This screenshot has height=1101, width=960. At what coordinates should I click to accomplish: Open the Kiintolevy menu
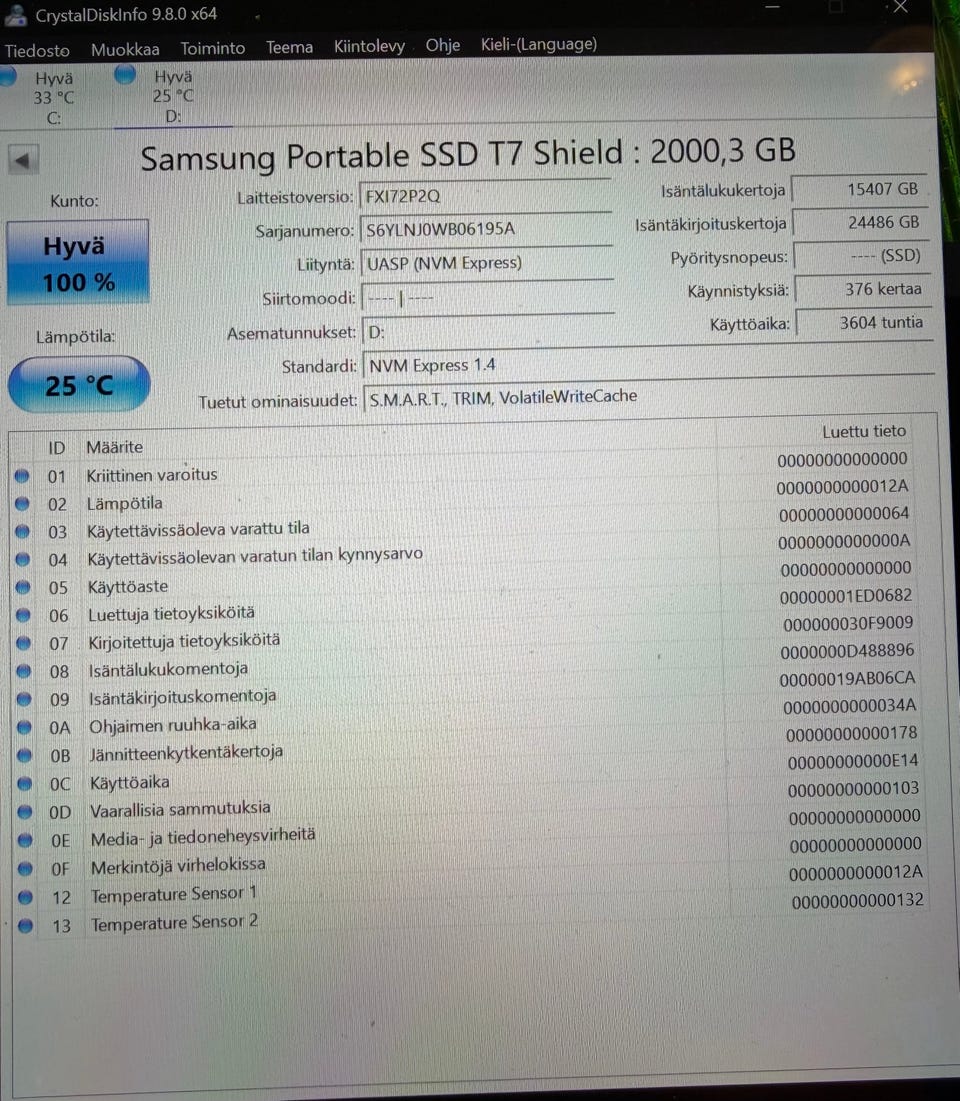coord(369,46)
